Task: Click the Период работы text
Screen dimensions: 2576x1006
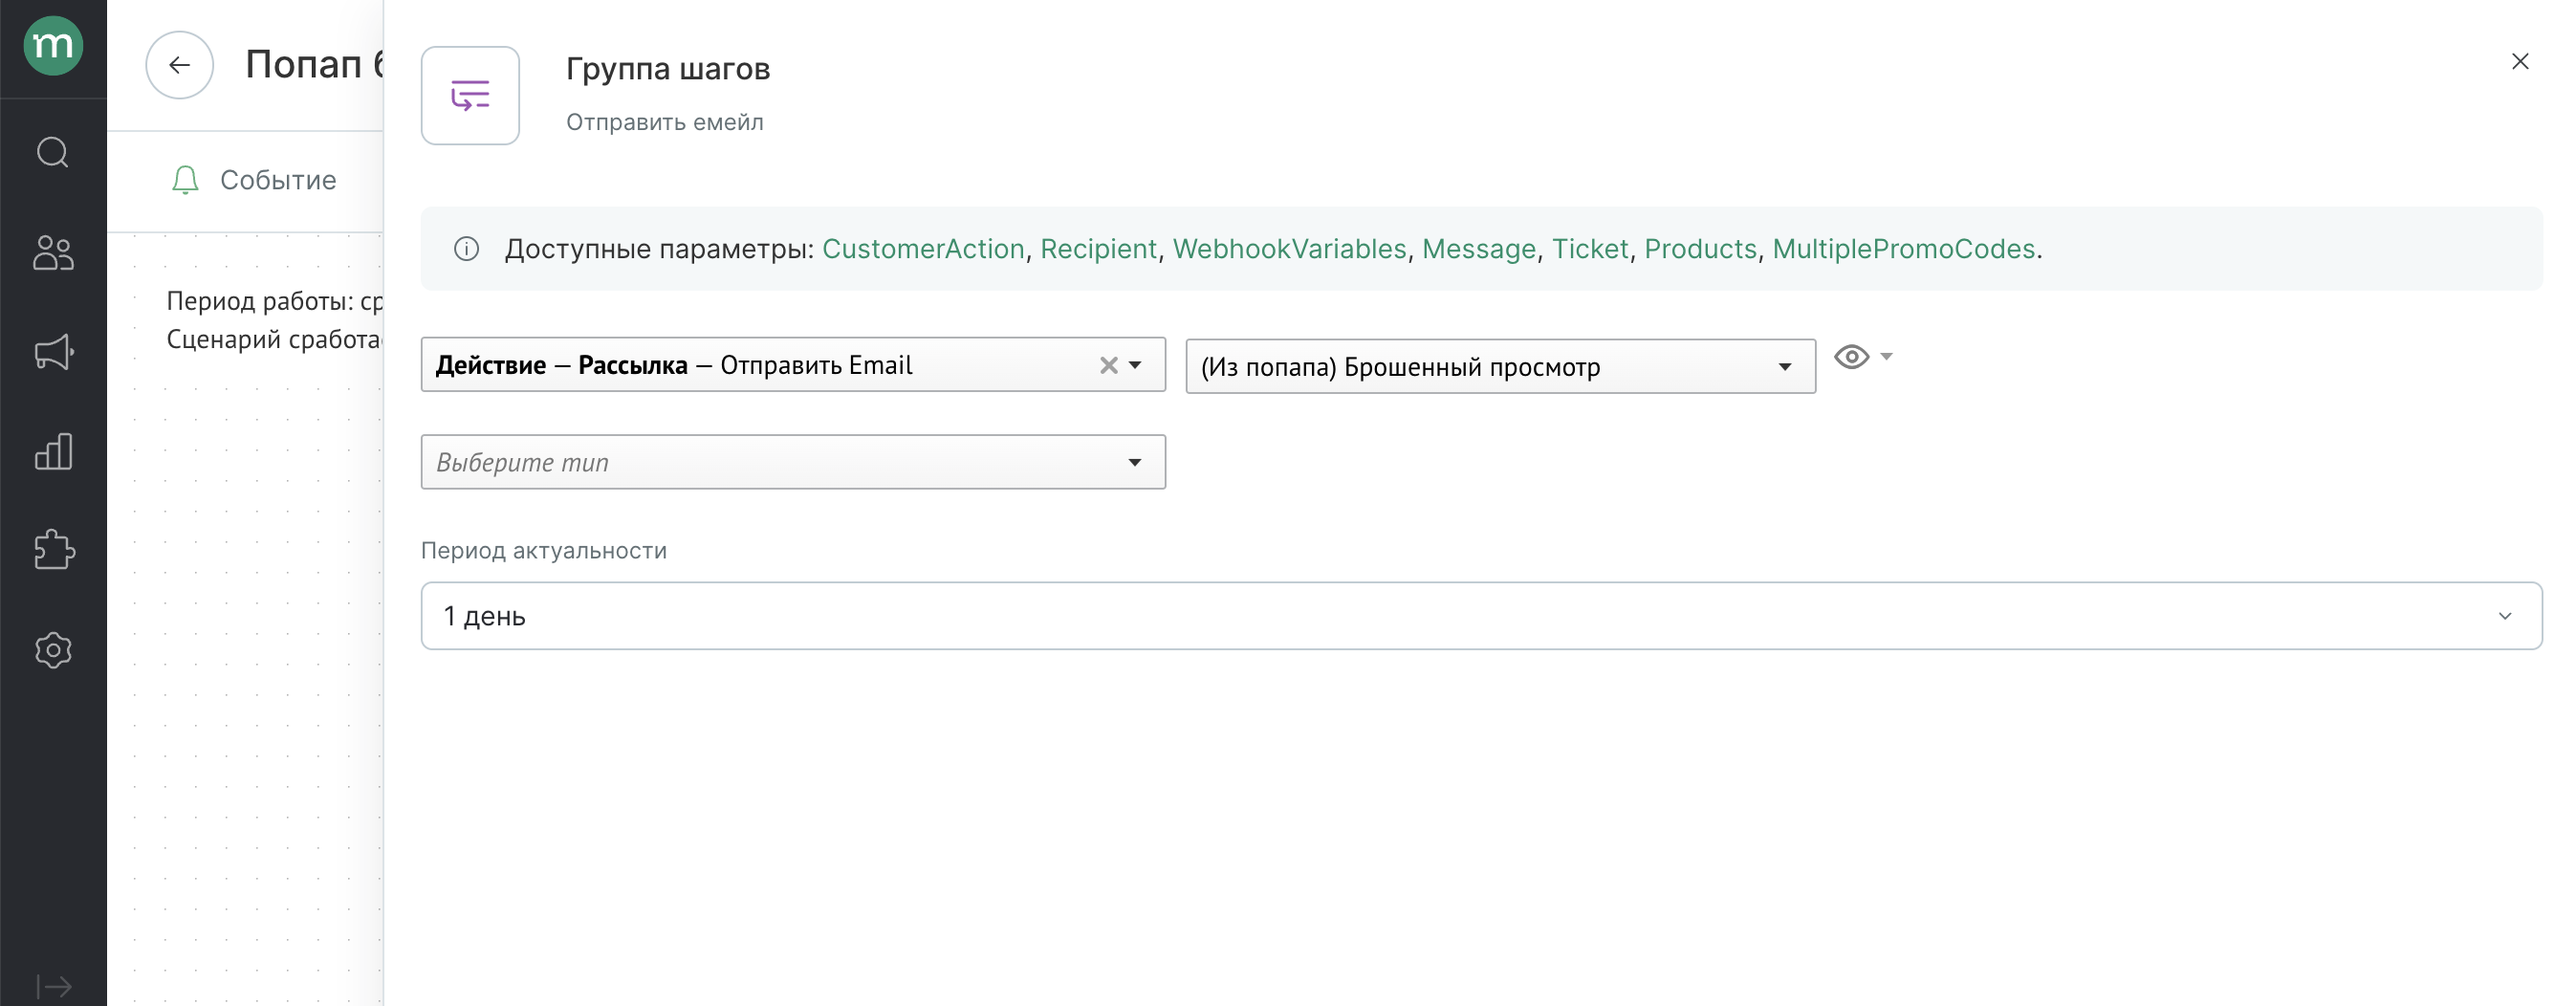Action: pos(275,301)
